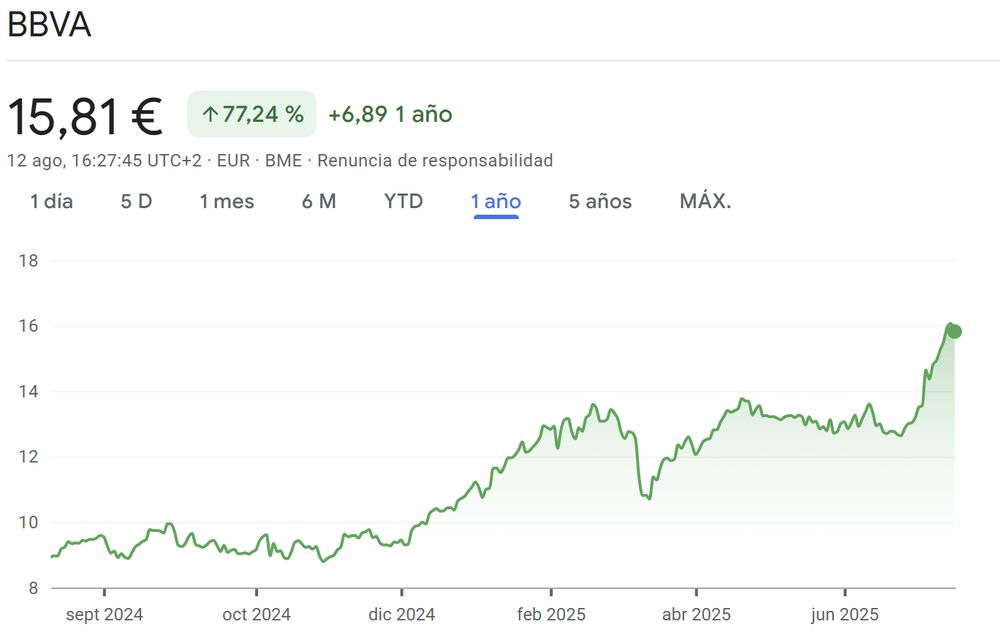Click the 10 y-axis value label
This screenshot has height=637, width=1000.
click(x=29, y=522)
